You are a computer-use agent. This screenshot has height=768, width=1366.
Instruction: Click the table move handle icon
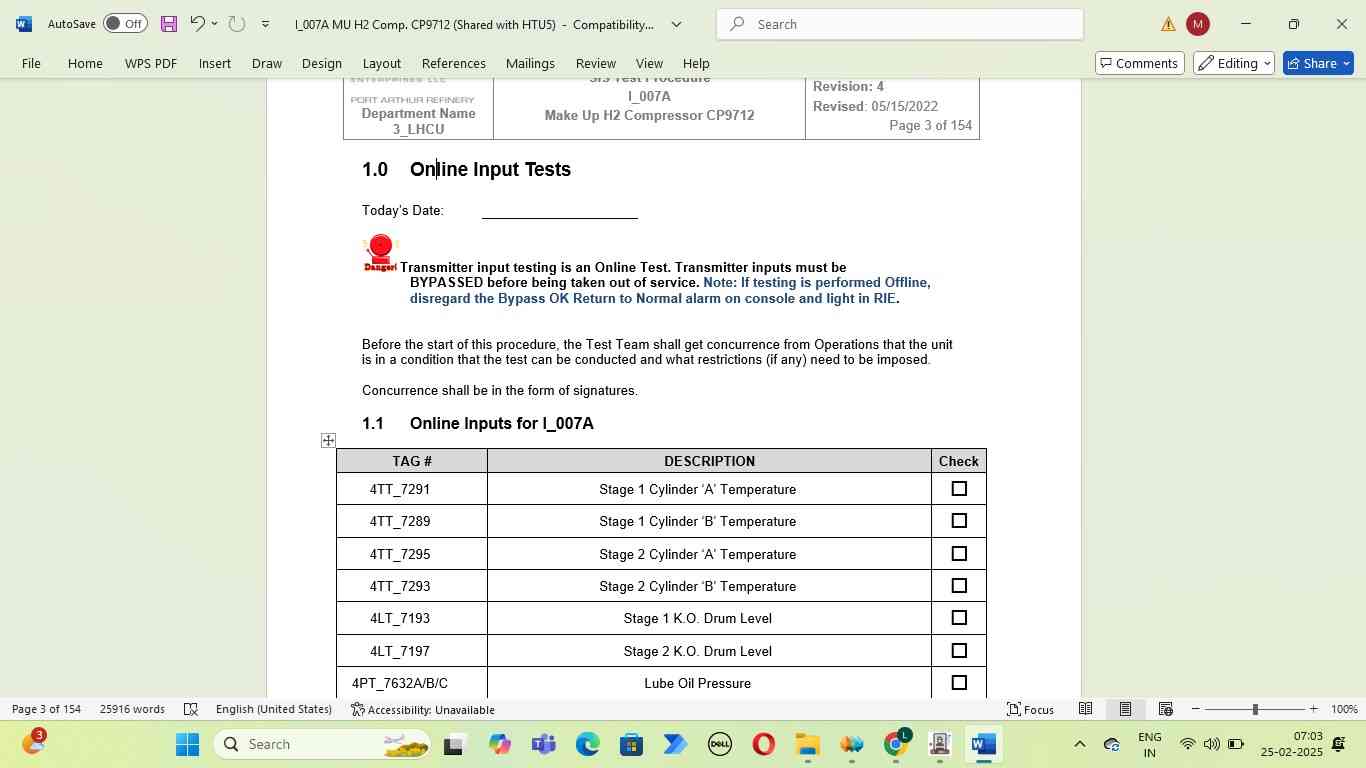coord(328,440)
